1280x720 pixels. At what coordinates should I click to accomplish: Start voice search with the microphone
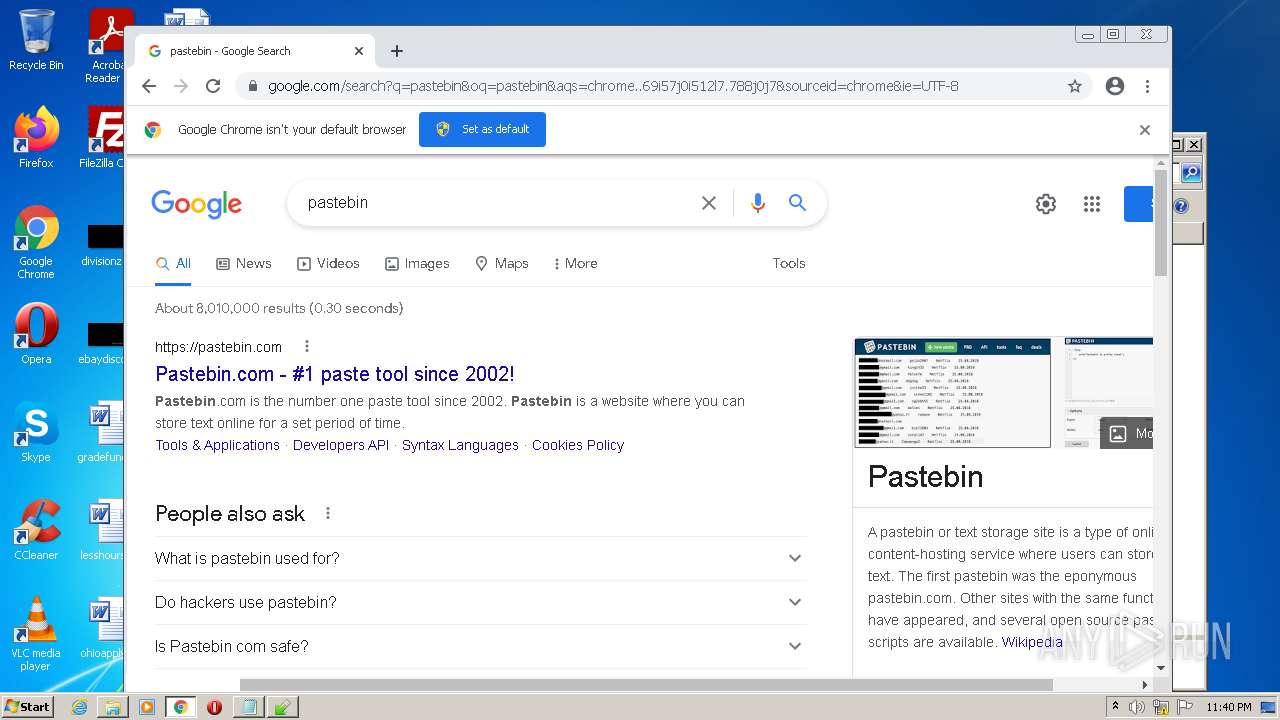758,203
